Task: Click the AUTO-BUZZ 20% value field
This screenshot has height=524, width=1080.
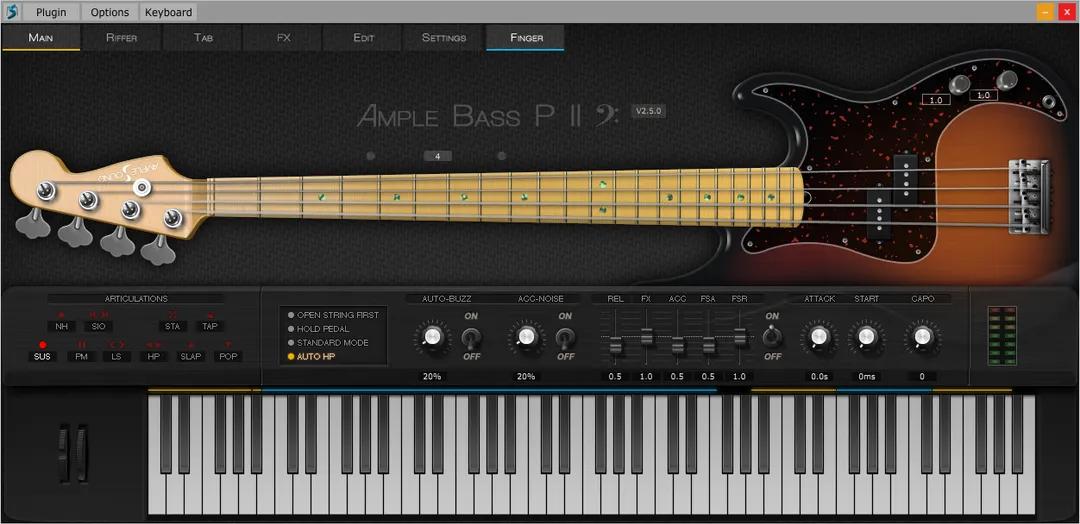Action: (x=432, y=377)
